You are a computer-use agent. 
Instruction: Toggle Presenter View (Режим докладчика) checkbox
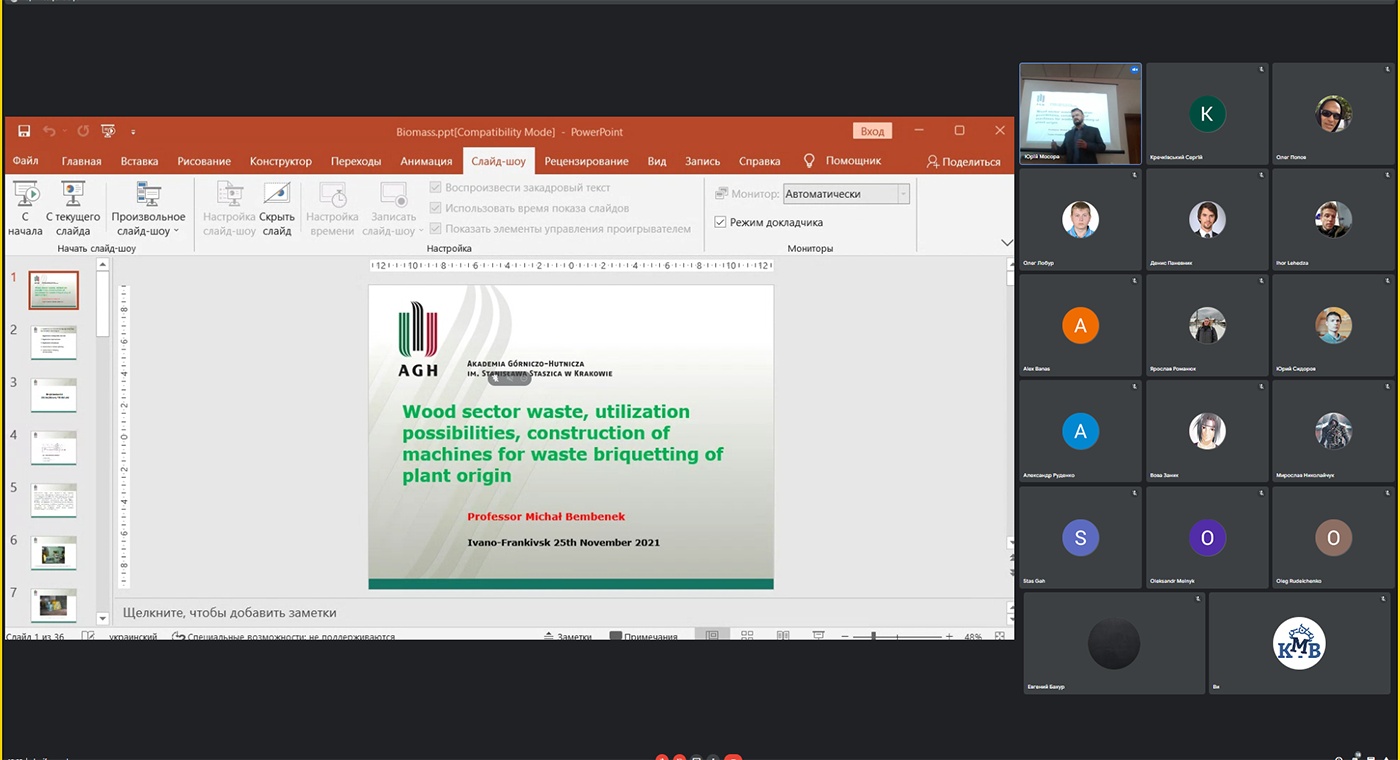pos(720,222)
